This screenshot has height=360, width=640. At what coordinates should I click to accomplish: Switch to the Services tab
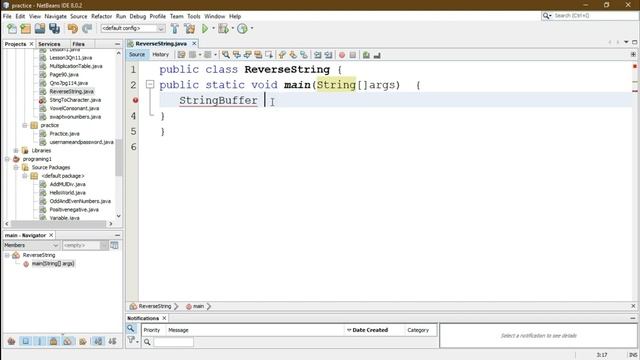49,44
